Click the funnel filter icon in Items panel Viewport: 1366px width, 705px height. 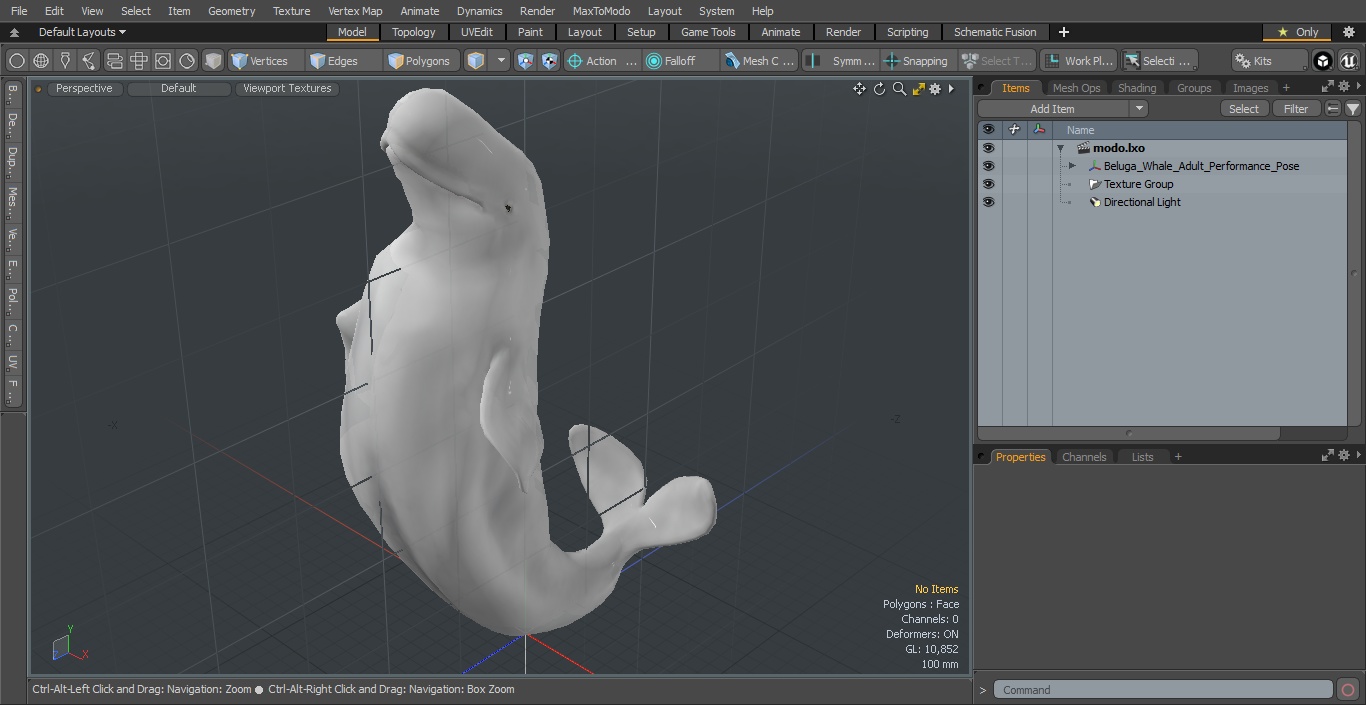[1353, 108]
